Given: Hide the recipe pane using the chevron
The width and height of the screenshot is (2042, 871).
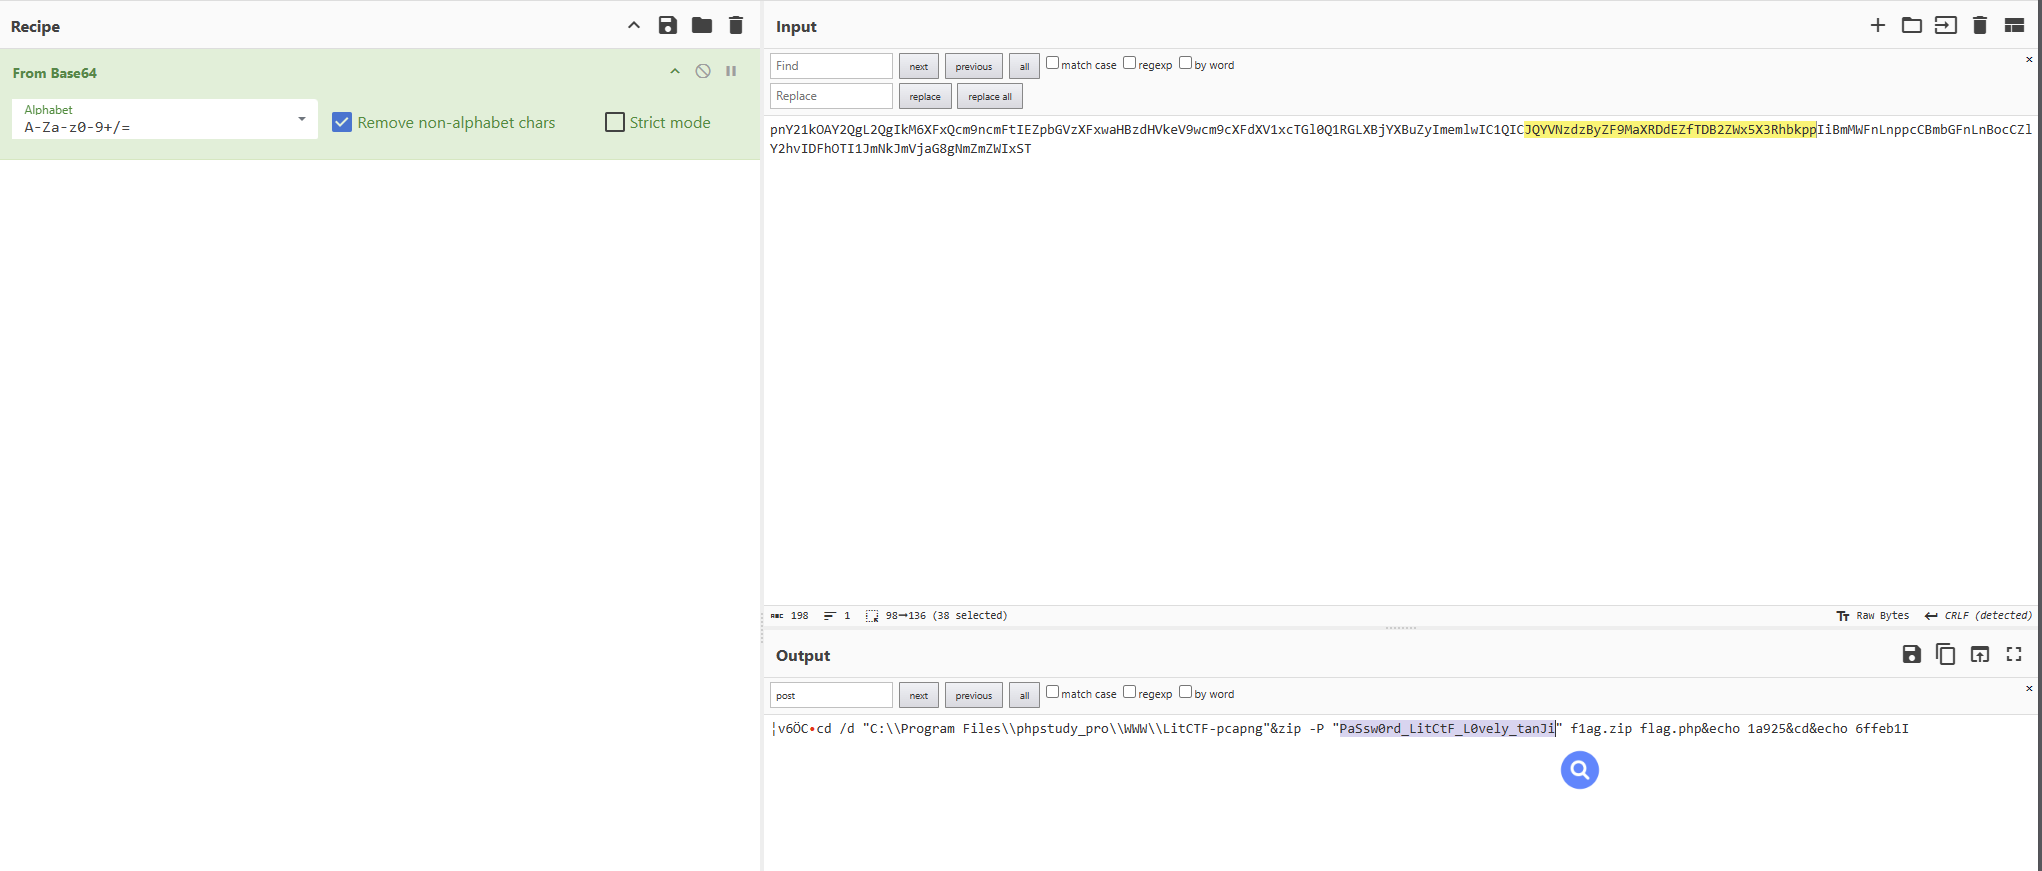Looking at the screenshot, I should pos(634,26).
